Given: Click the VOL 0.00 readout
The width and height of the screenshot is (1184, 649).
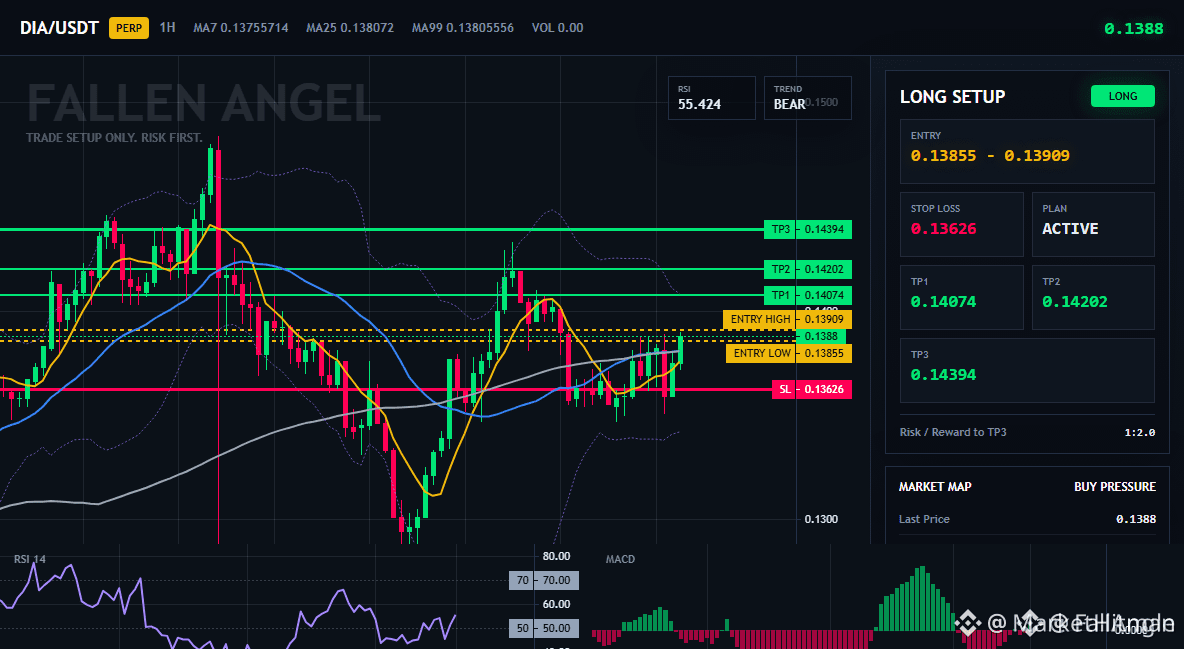Looking at the screenshot, I should point(557,28).
